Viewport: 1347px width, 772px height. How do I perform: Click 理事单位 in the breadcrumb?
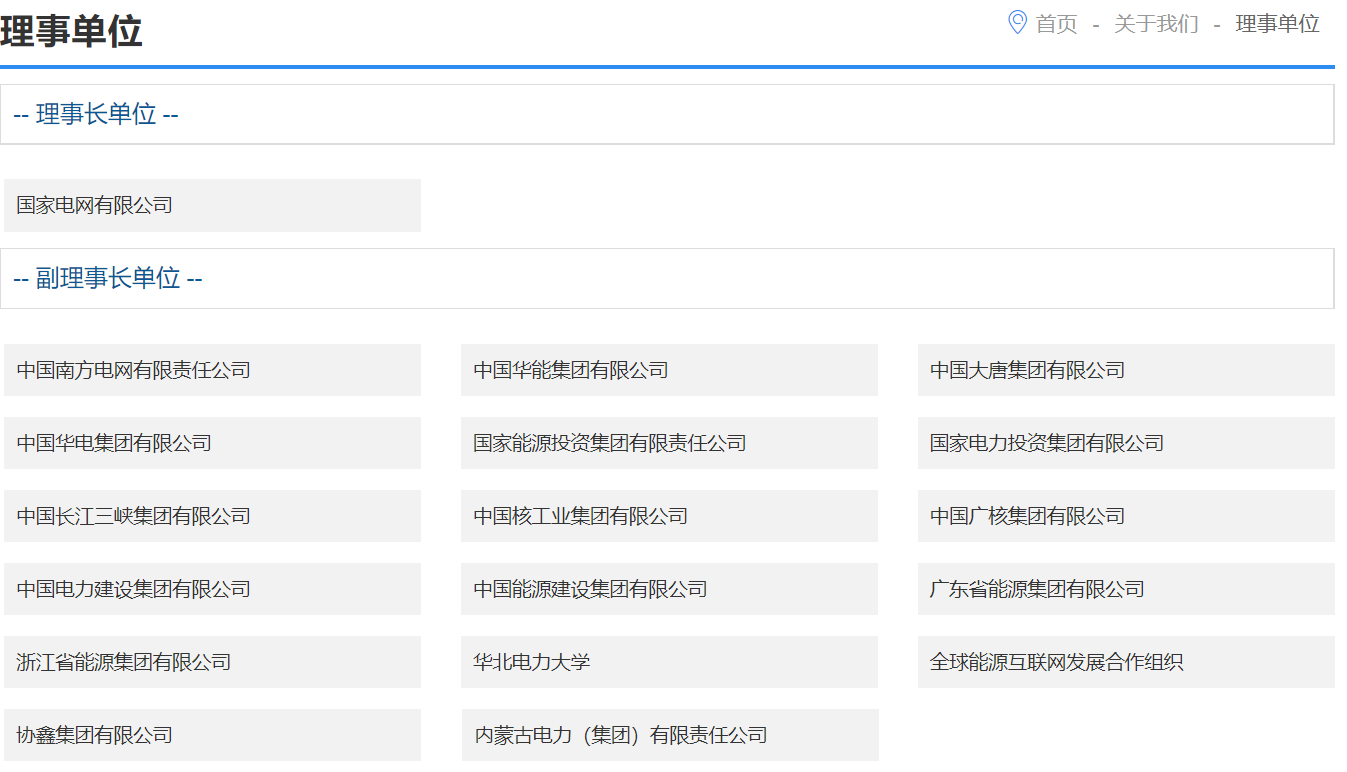pos(1278,24)
